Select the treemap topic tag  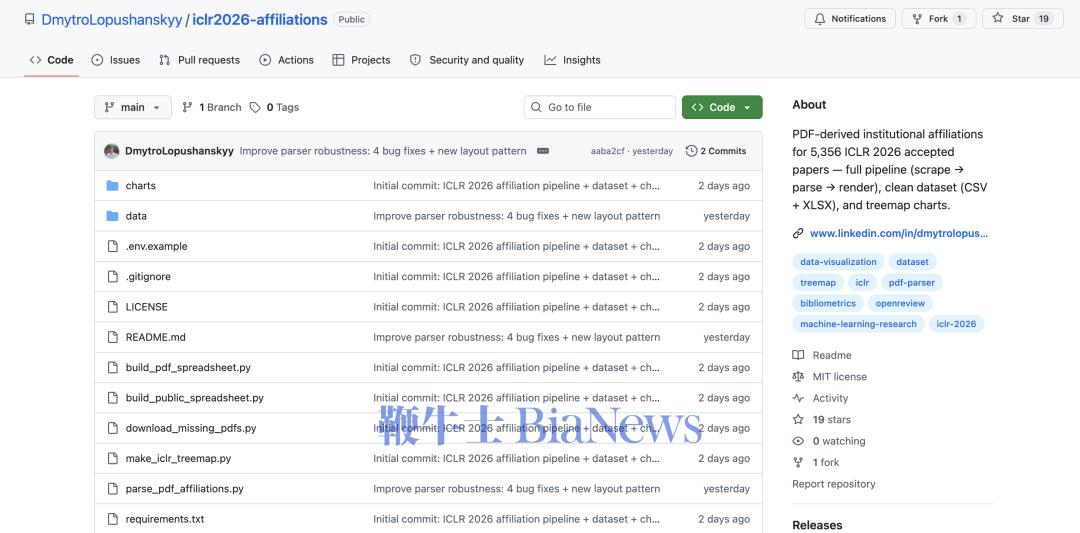click(818, 282)
